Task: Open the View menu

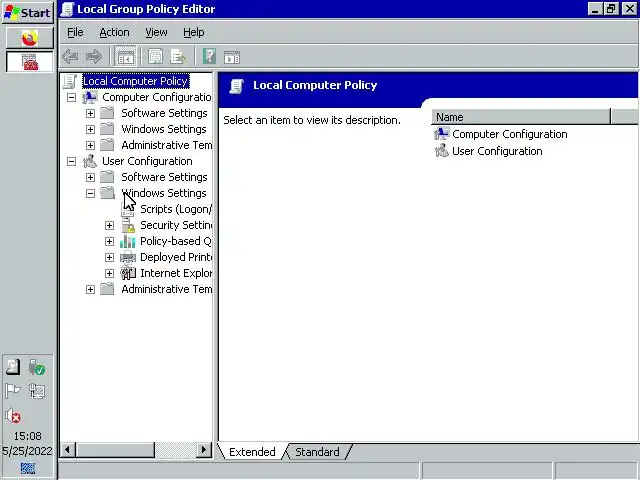Action: (156, 32)
